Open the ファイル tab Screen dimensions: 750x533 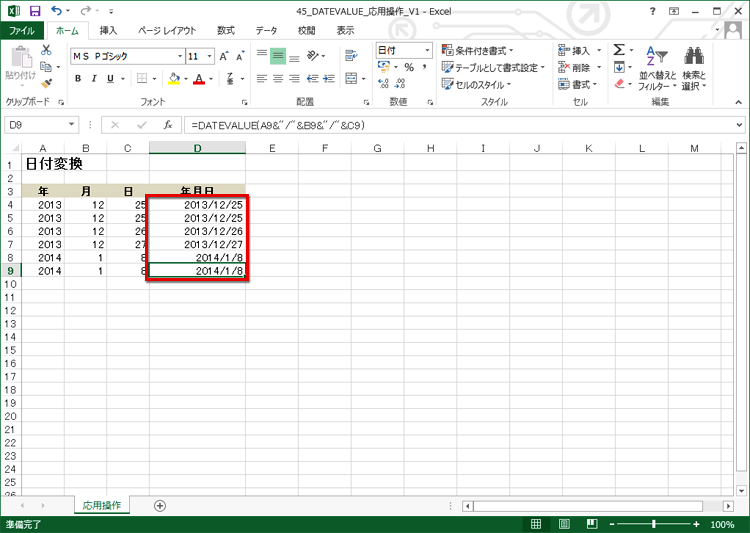click(x=22, y=31)
